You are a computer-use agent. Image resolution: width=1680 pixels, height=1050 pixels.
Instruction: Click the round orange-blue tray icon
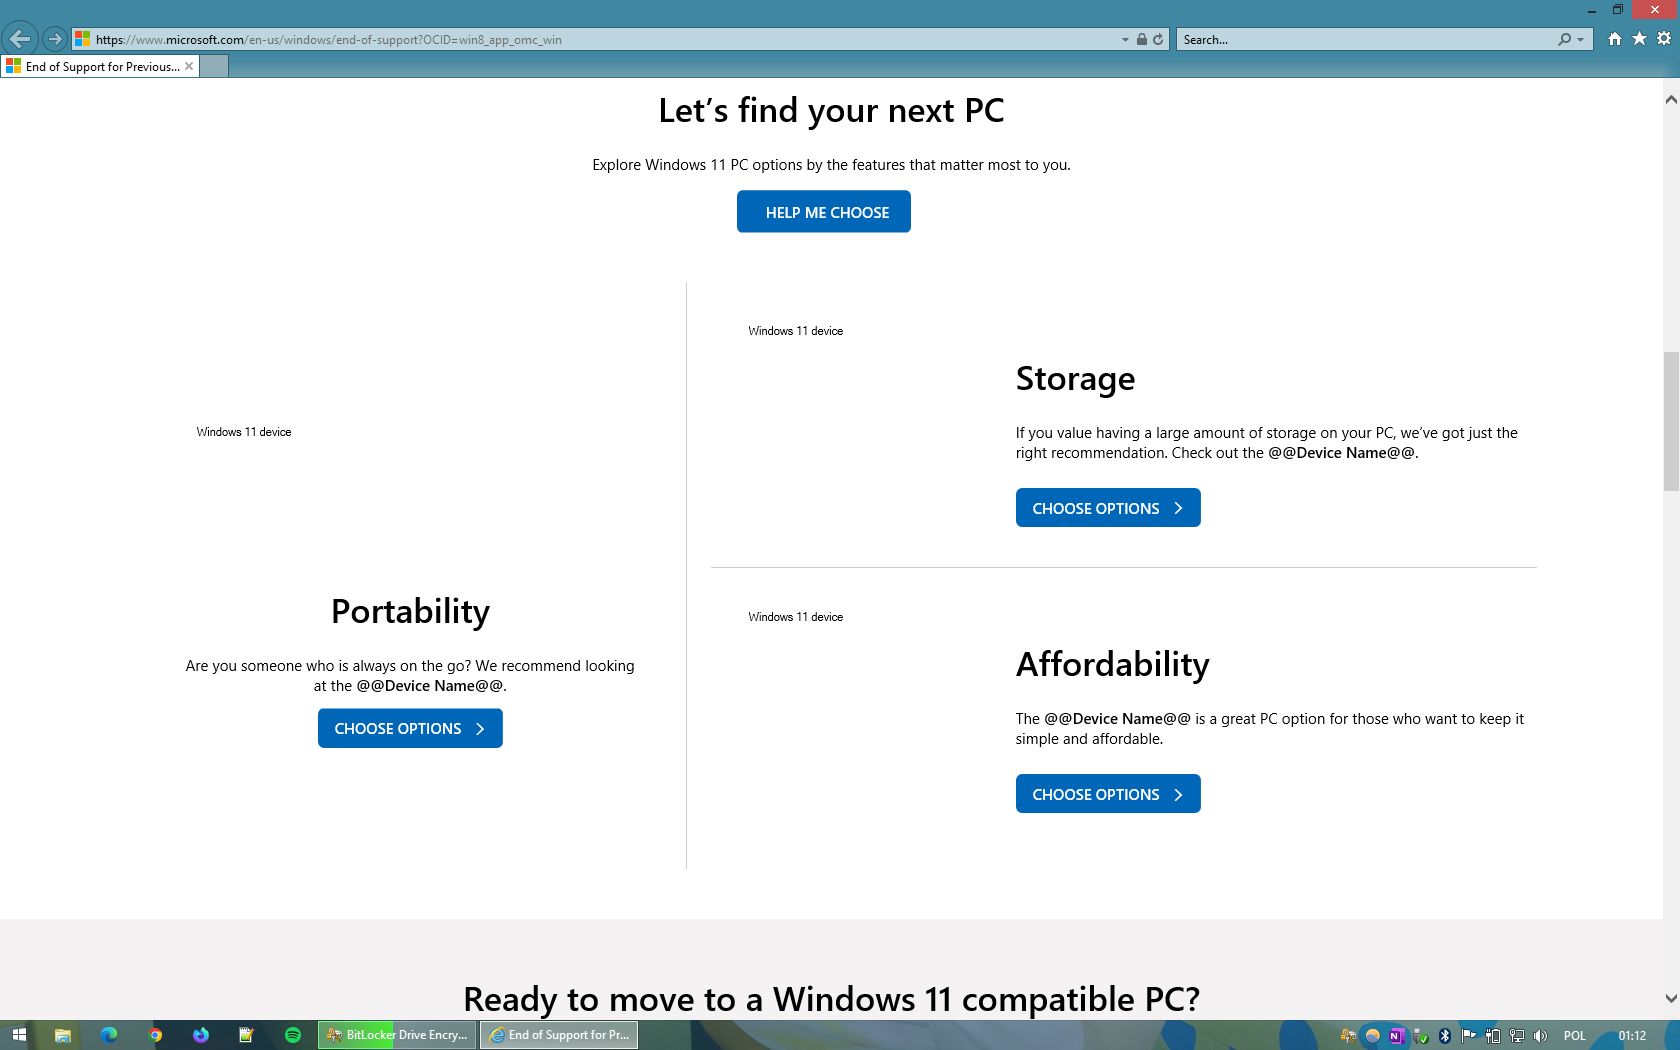click(x=1373, y=1036)
